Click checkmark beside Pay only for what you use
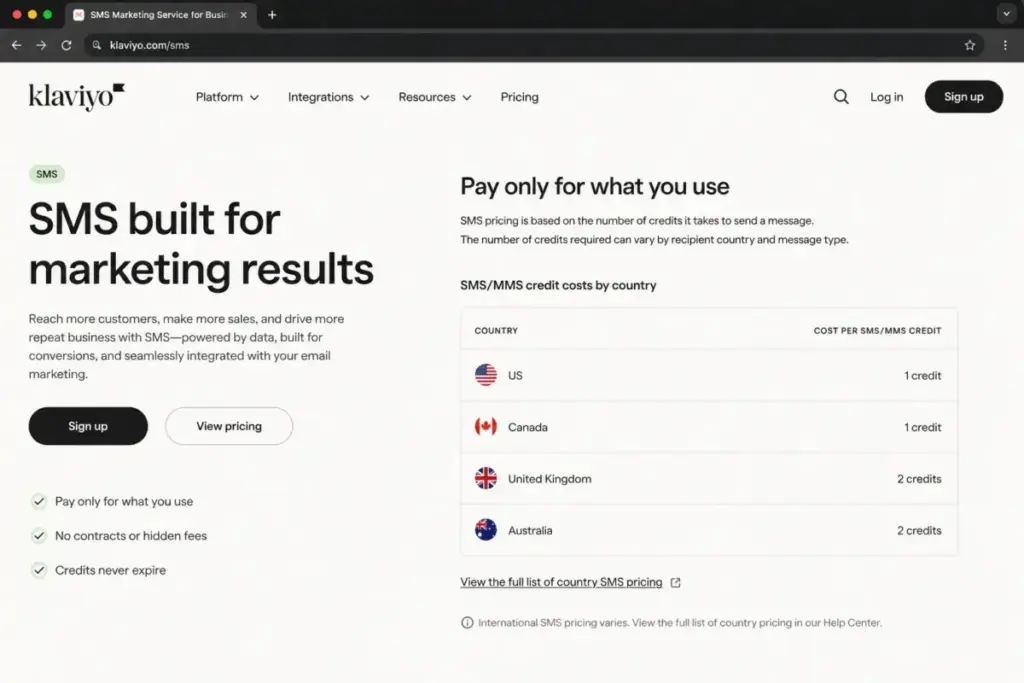The image size is (1024, 683). (39, 501)
